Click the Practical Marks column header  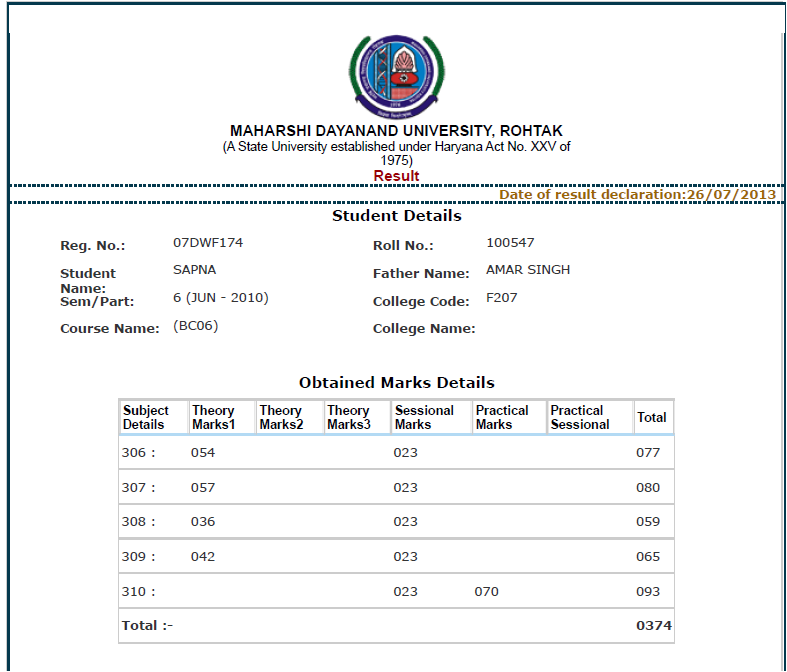[x=509, y=417]
